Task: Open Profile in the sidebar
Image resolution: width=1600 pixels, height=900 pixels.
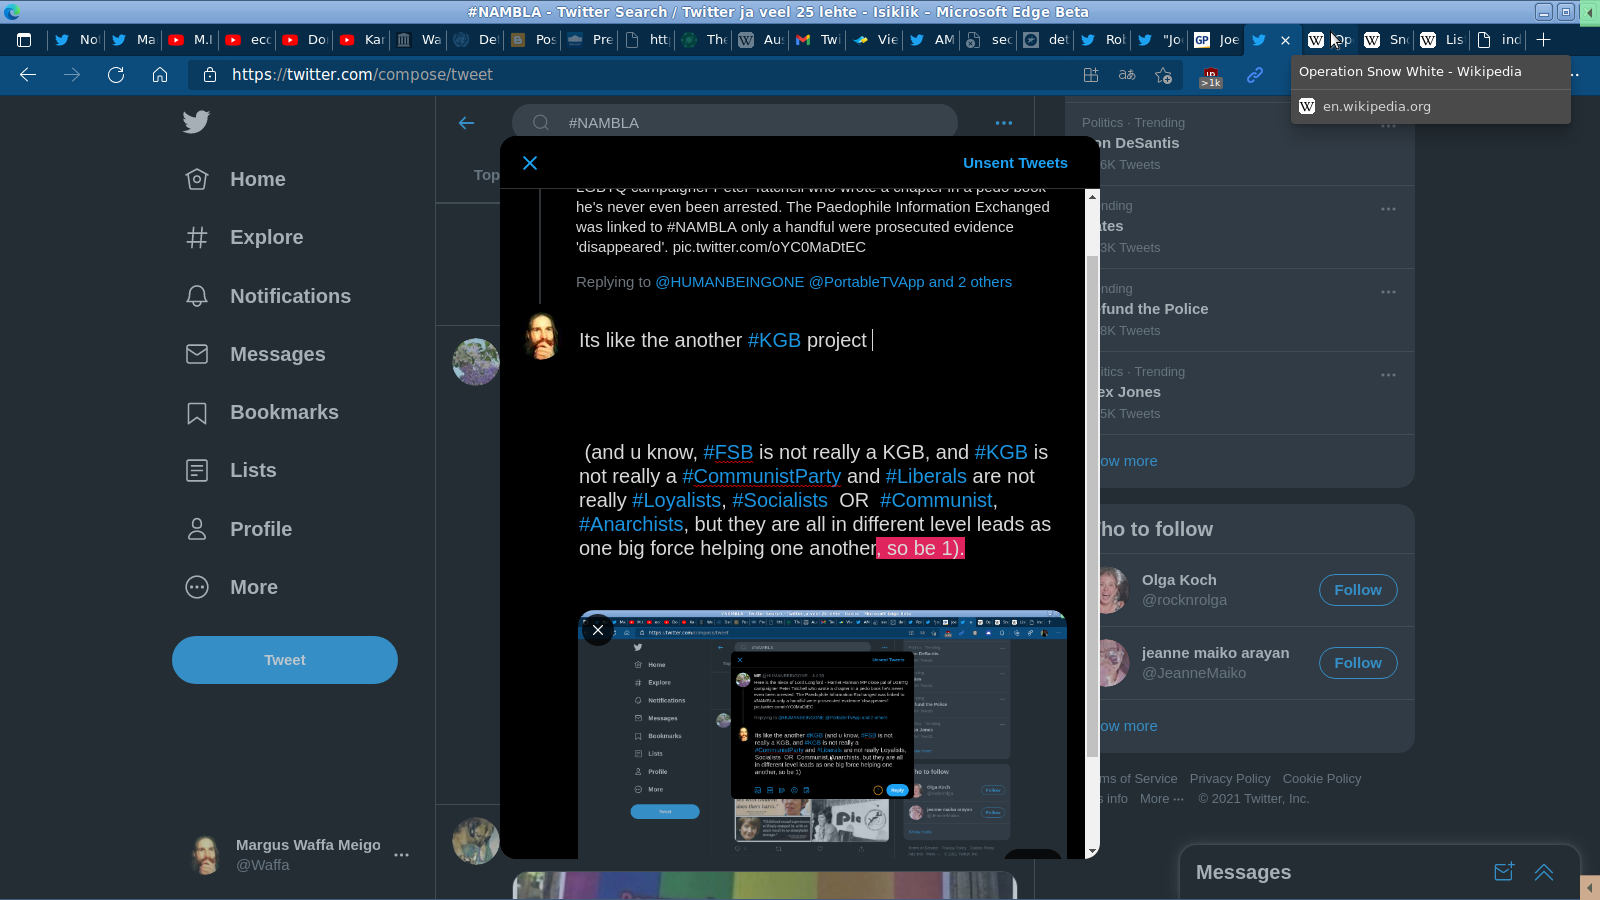Action: tap(239, 529)
